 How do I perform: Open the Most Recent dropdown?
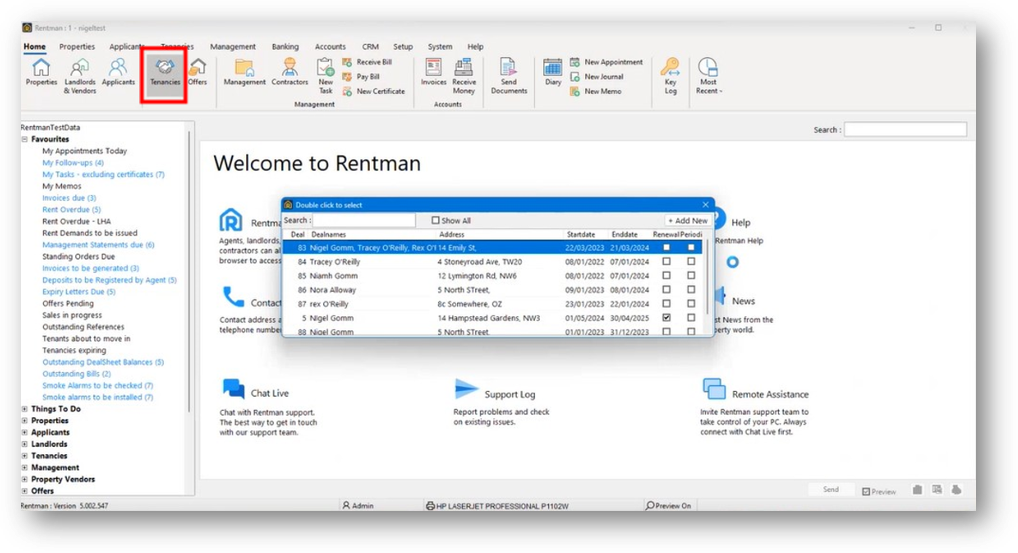click(708, 73)
